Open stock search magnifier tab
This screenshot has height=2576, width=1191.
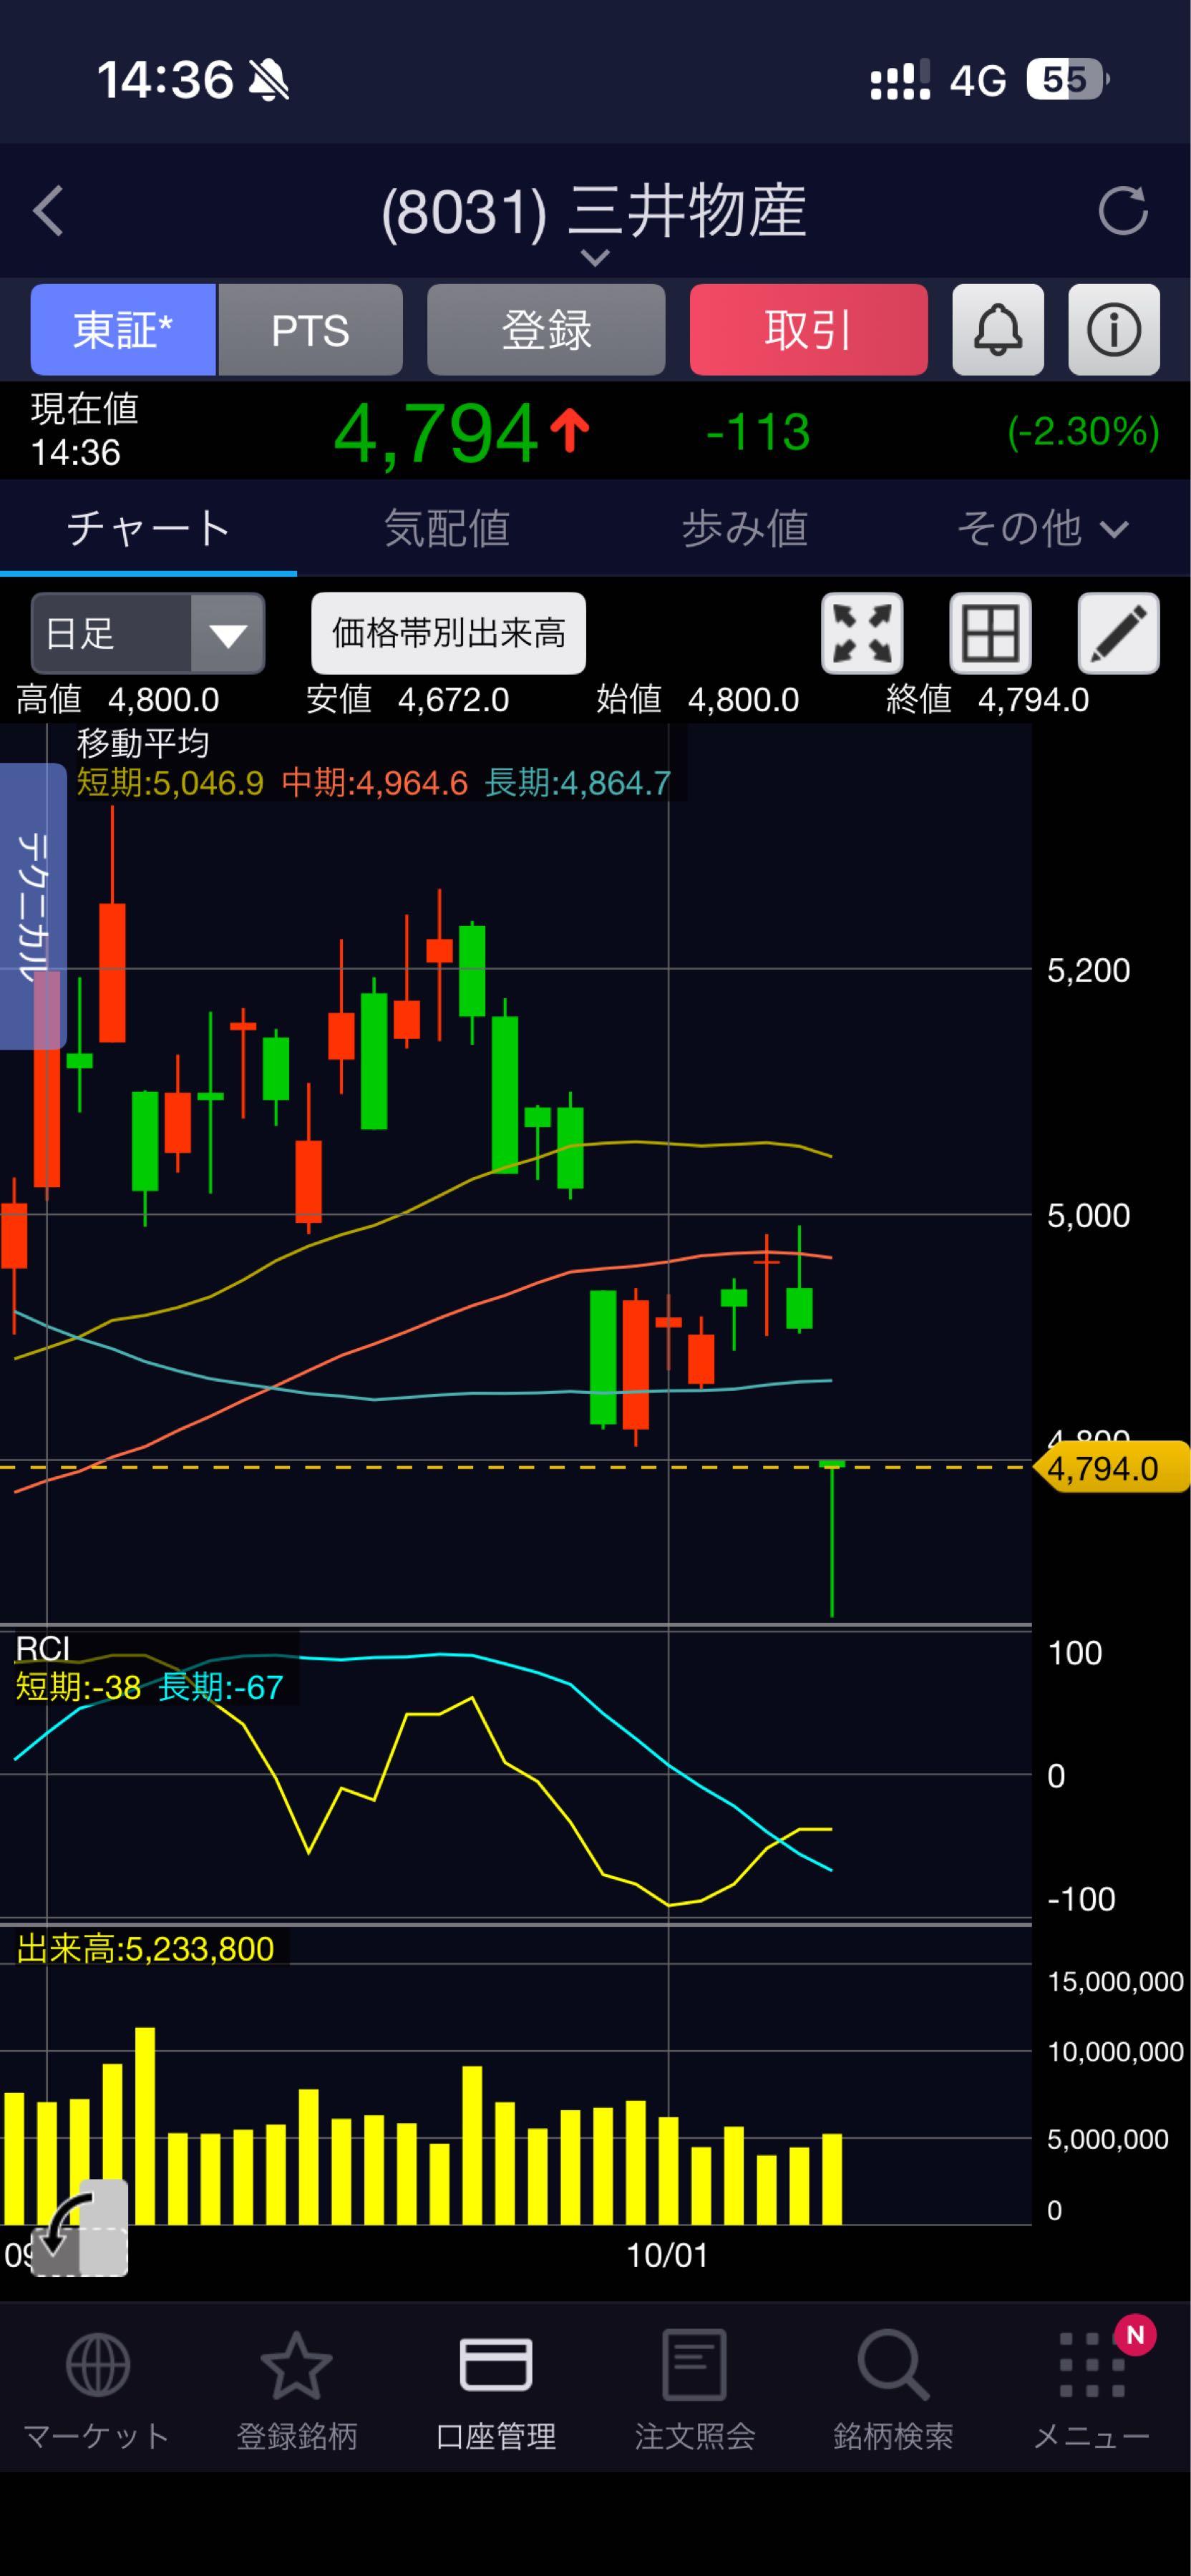coord(893,2391)
